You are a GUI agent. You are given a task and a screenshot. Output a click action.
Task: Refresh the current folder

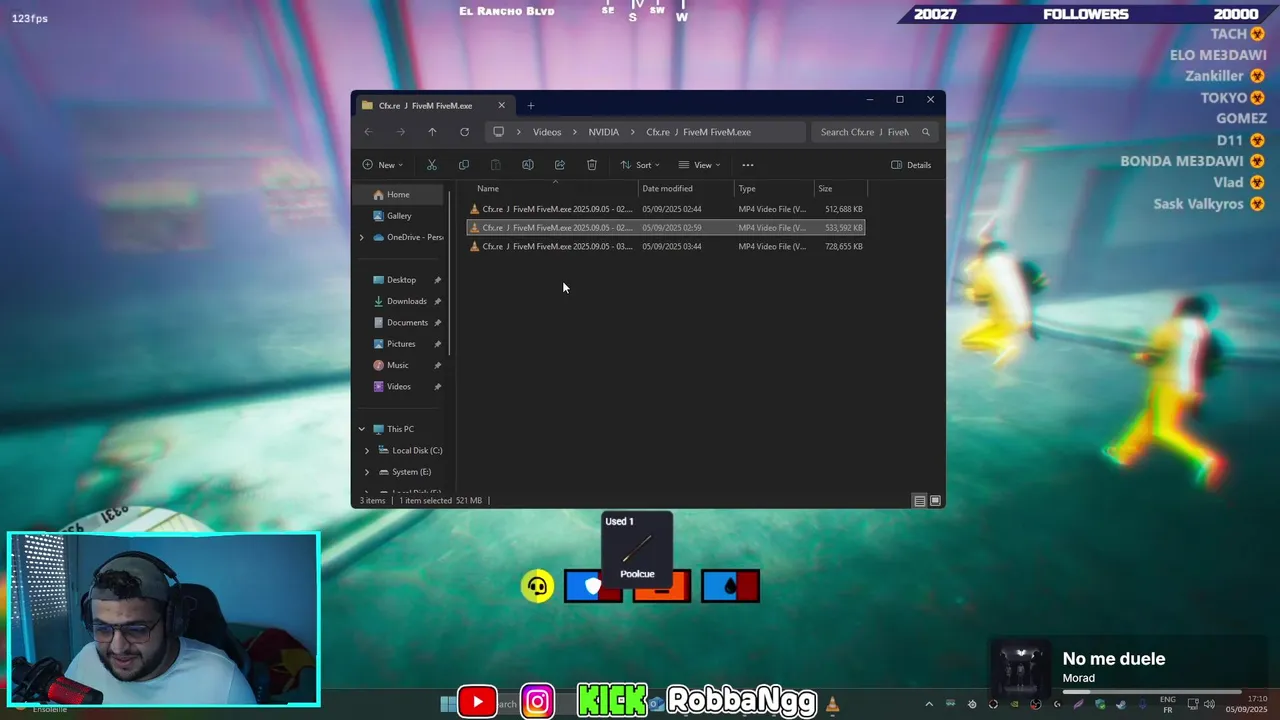pos(464,132)
